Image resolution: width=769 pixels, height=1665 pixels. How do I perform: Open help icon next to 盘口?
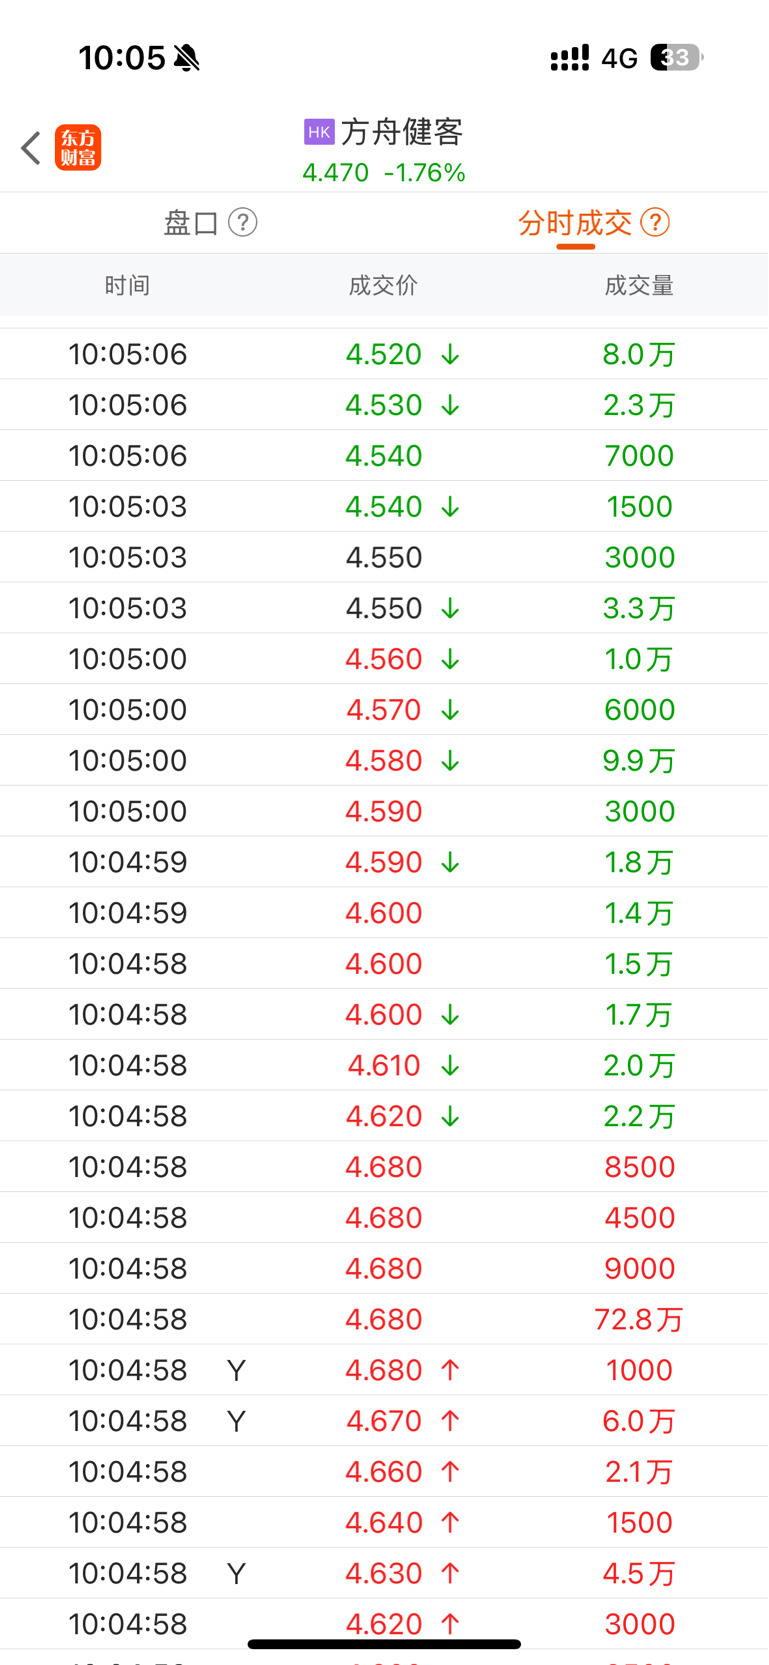(243, 222)
